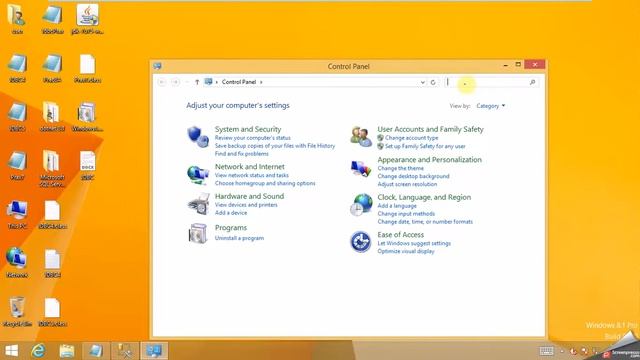The height and width of the screenshot is (360, 640).
Task: Go forward with the Forward arrow
Action: (176, 82)
